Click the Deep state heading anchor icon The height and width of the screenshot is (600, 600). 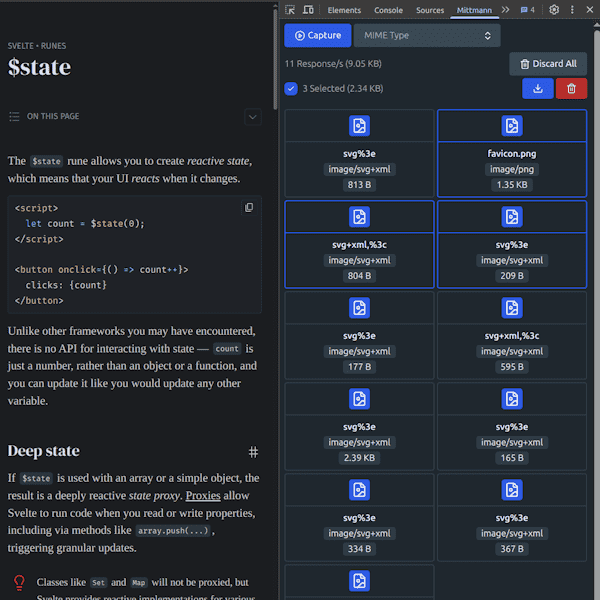(253, 452)
